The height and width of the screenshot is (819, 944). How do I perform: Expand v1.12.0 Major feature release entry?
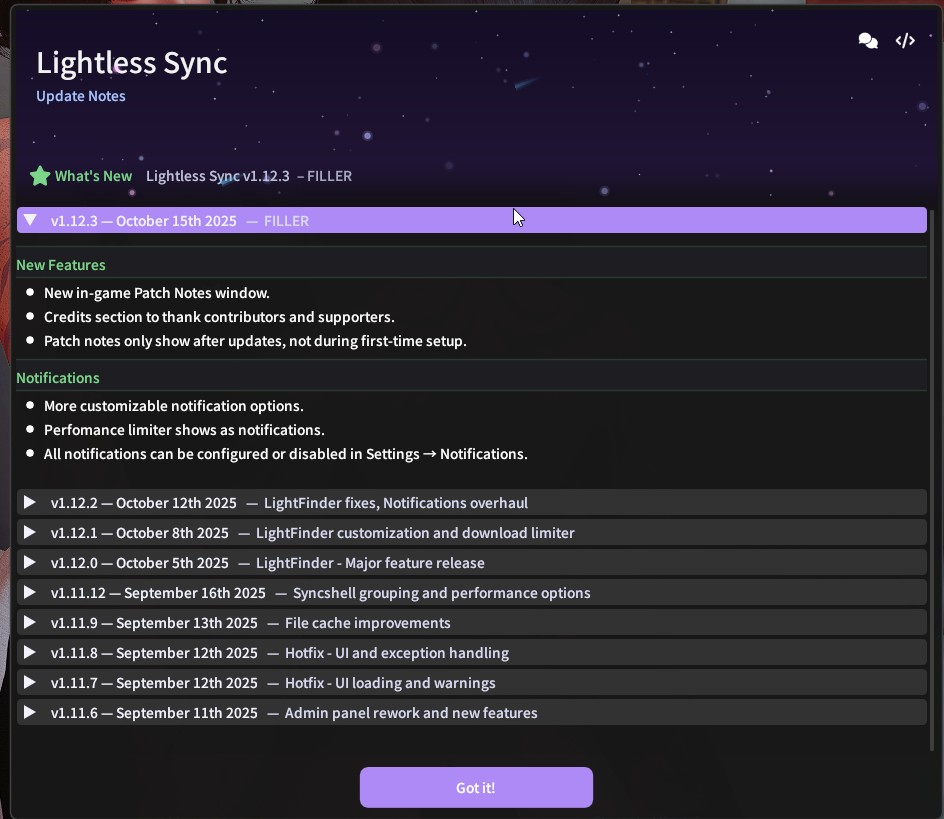(x=30, y=563)
